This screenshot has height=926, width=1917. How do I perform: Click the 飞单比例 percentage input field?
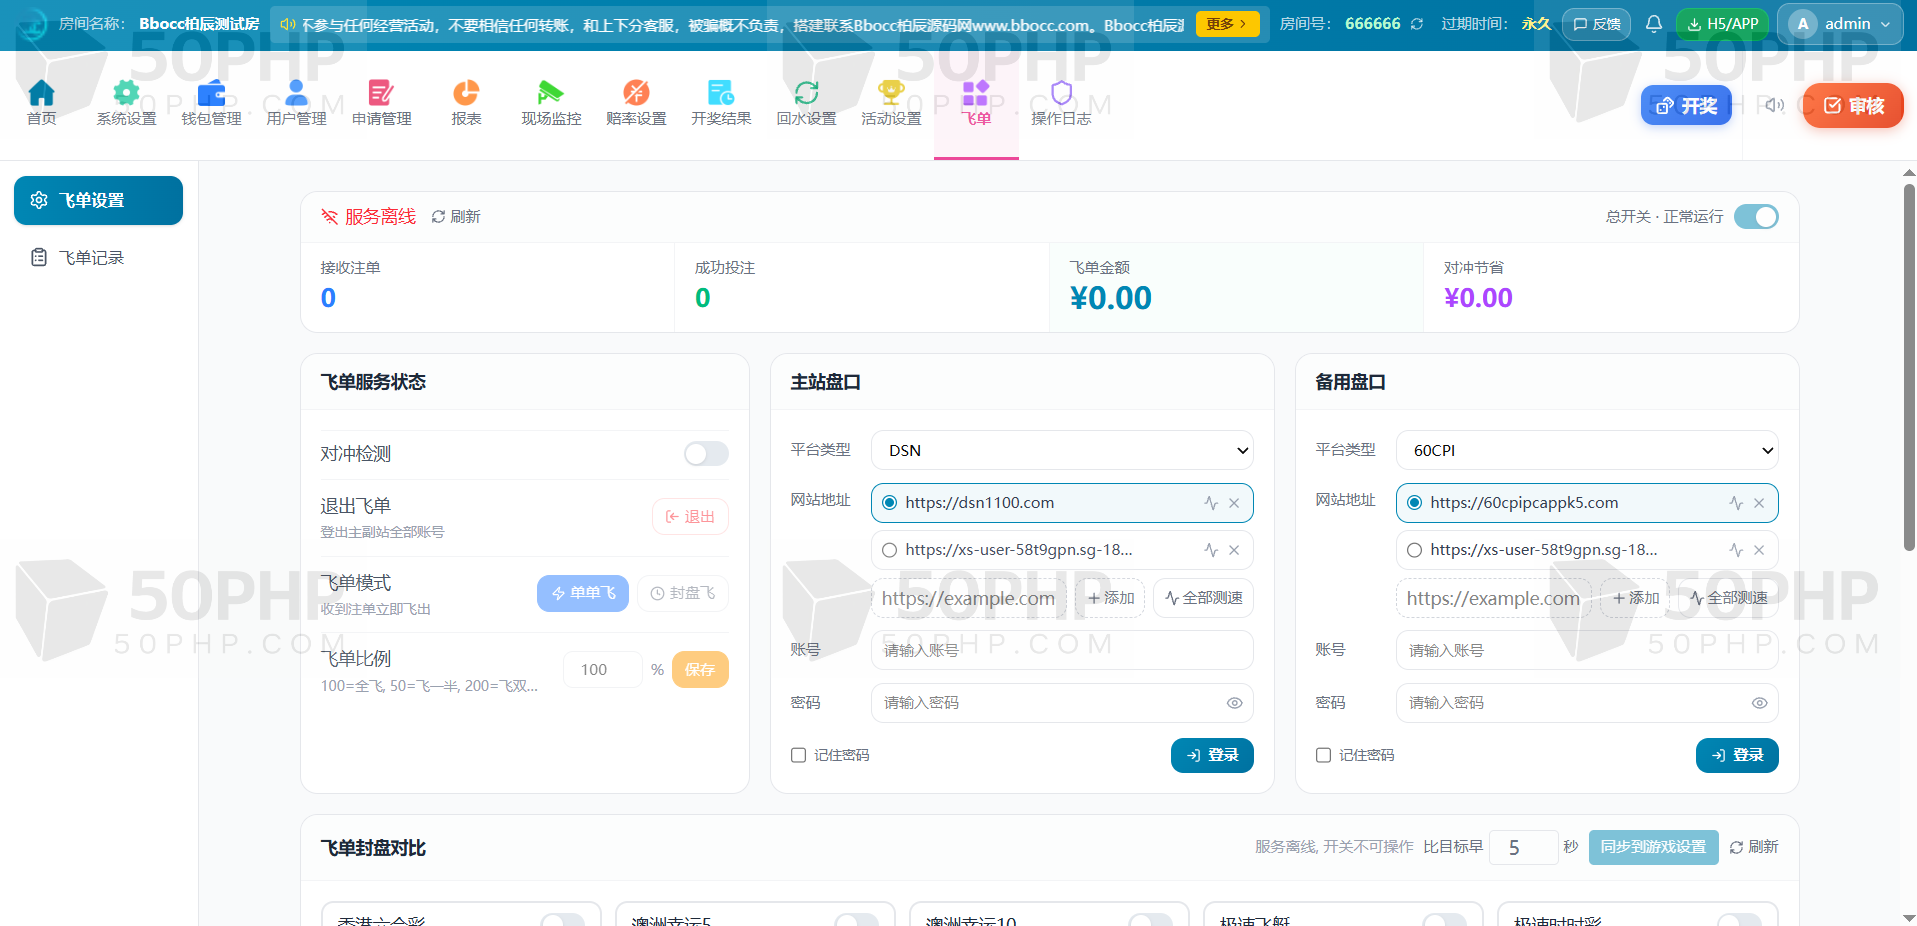(x=603, y=670)
